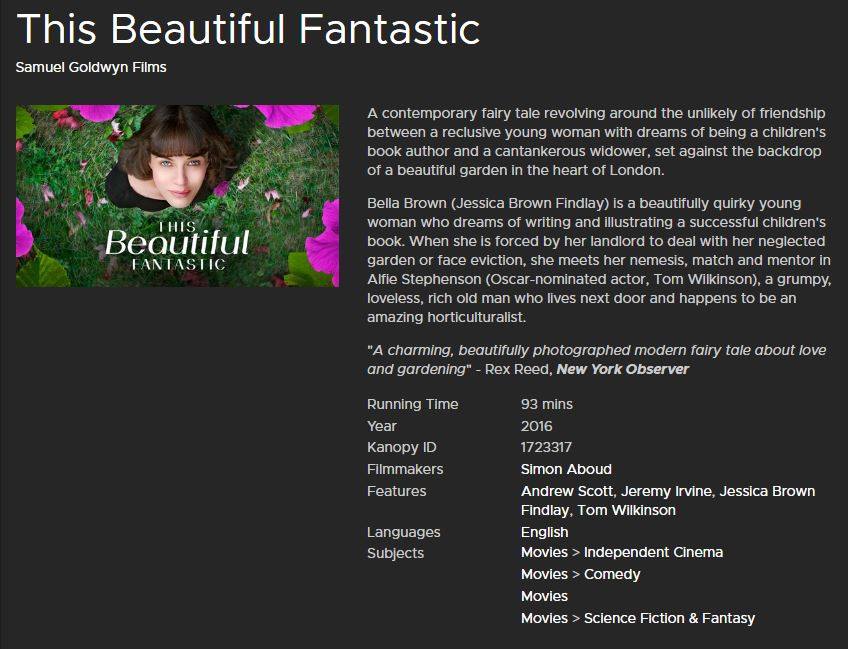Image resolution: width=848 pixels, height=649 pixels.
Task: Open Tom Wilkinson in the Features list
Action: point(626,510)
